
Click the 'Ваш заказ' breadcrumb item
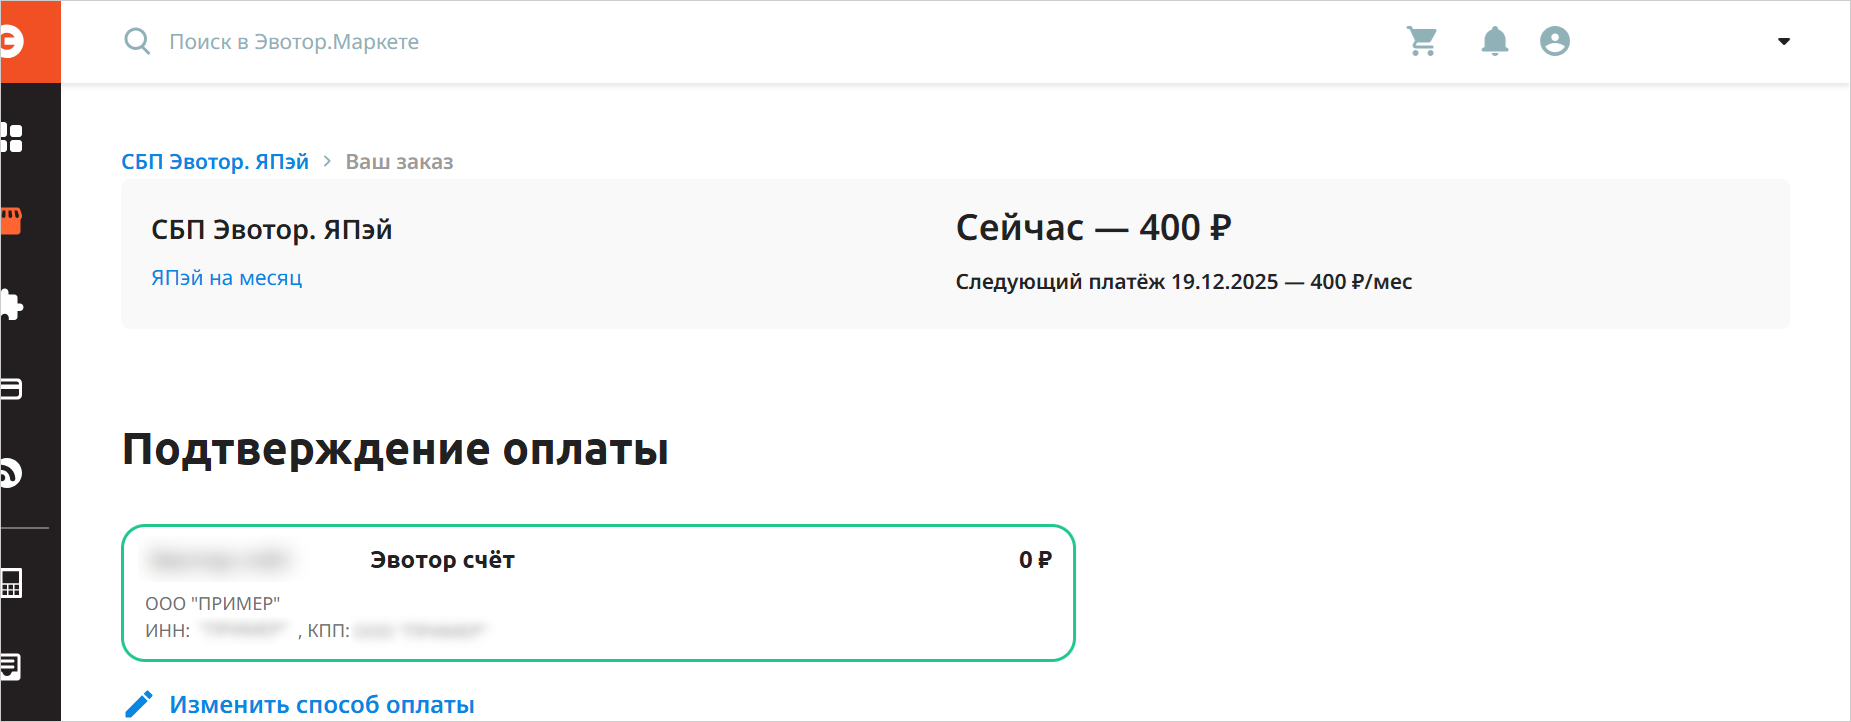(x=399, y=162)
